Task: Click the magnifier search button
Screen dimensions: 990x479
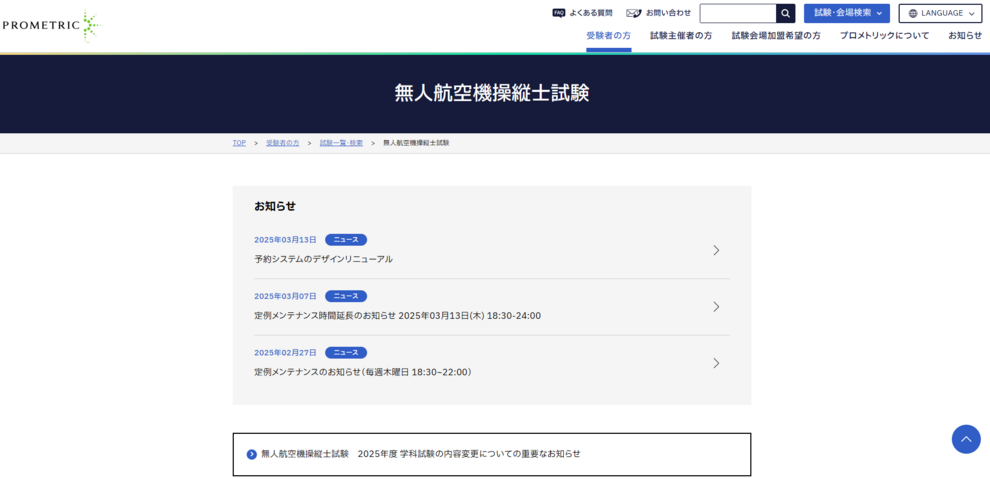Action: pyautogui.click(x=785, y=14)
